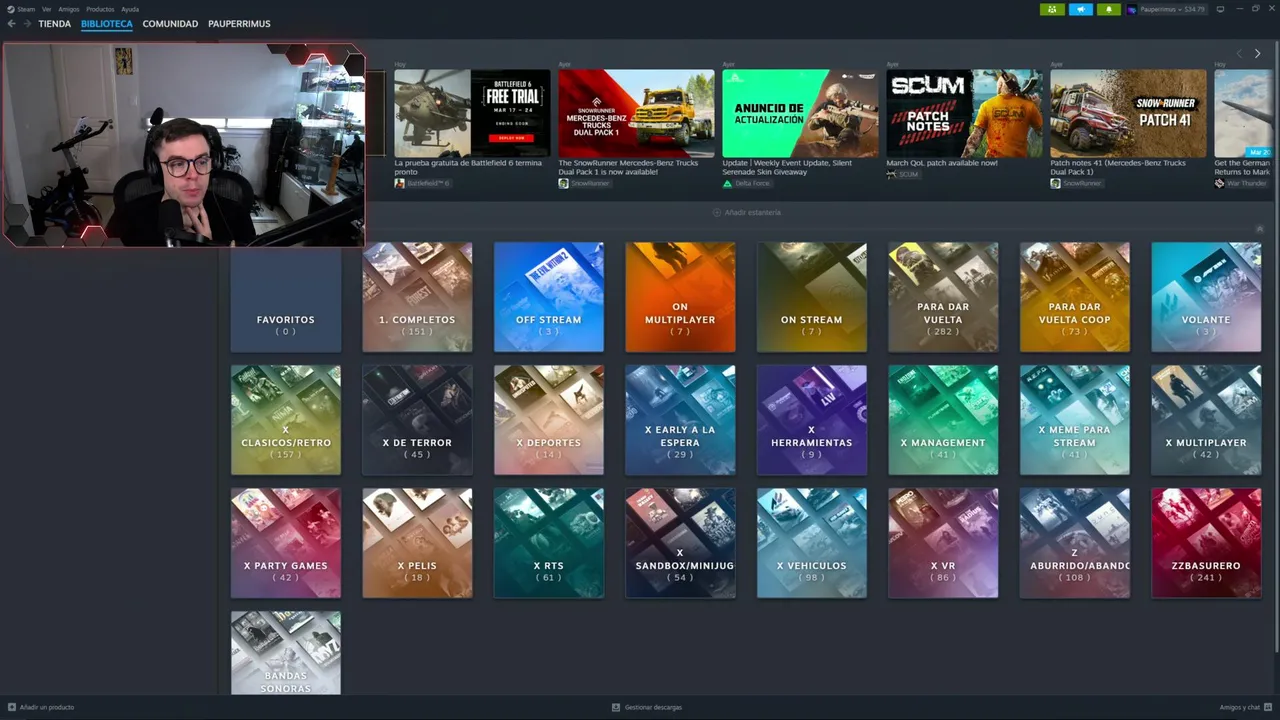This screenshot has width=1280, height=720.
Task: Go back with the left arrow
Action: point(12,24)
